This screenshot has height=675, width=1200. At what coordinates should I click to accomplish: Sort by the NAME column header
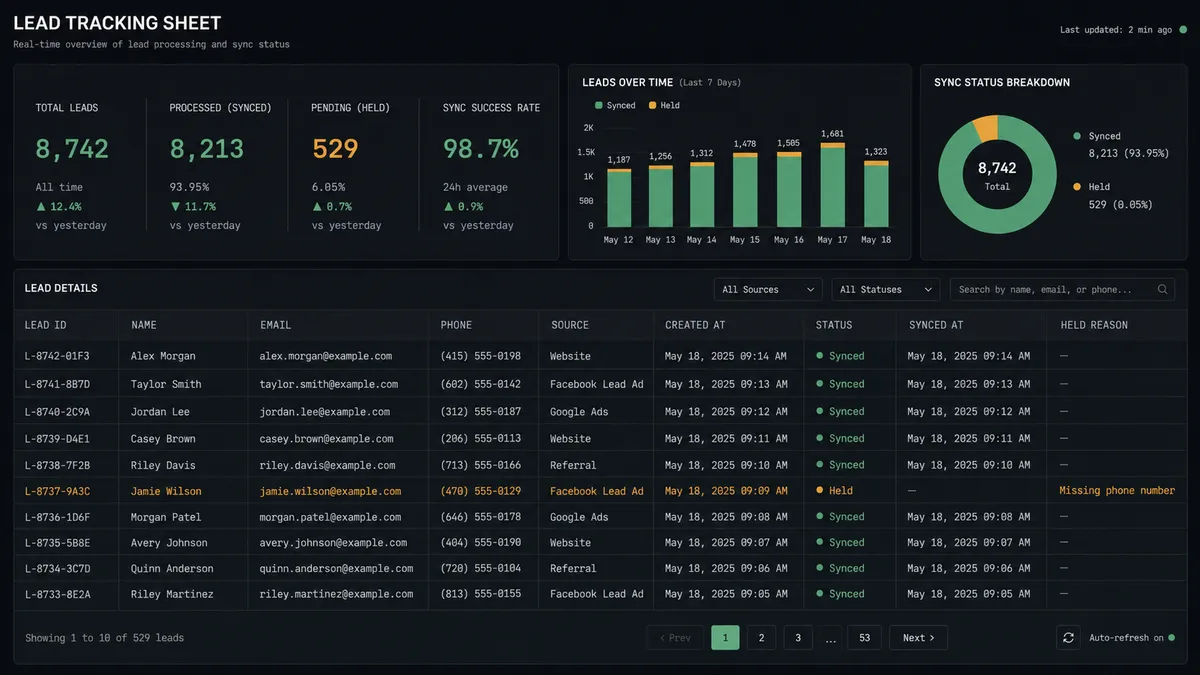click(x=144, y=325)
